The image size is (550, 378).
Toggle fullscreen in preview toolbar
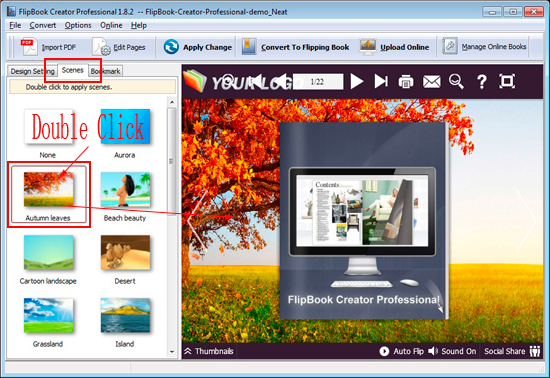(x=507, y=81)
